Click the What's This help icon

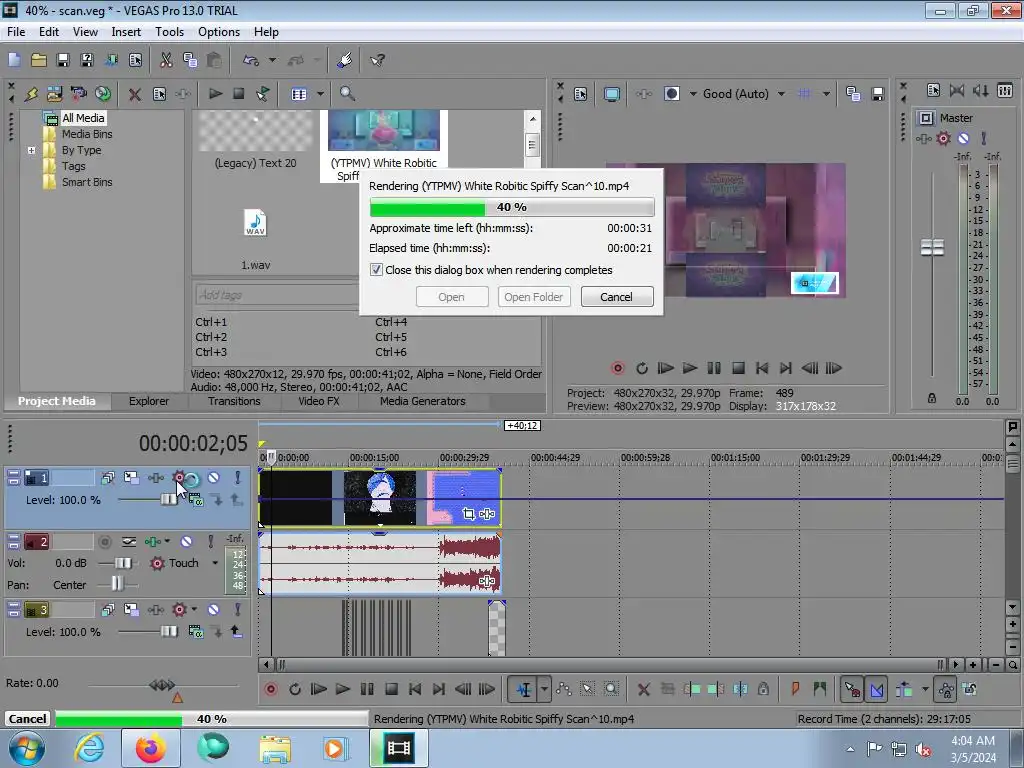pyautogui.click(x=377, y=60)
